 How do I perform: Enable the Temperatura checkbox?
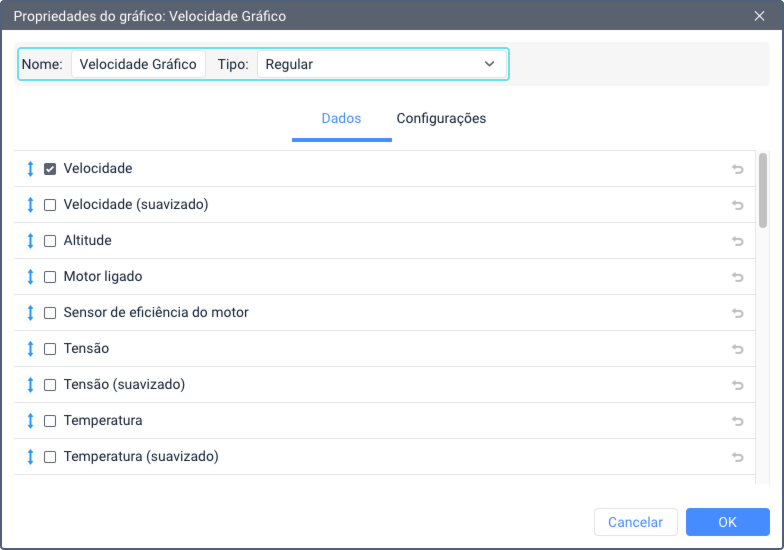(50, 421)
